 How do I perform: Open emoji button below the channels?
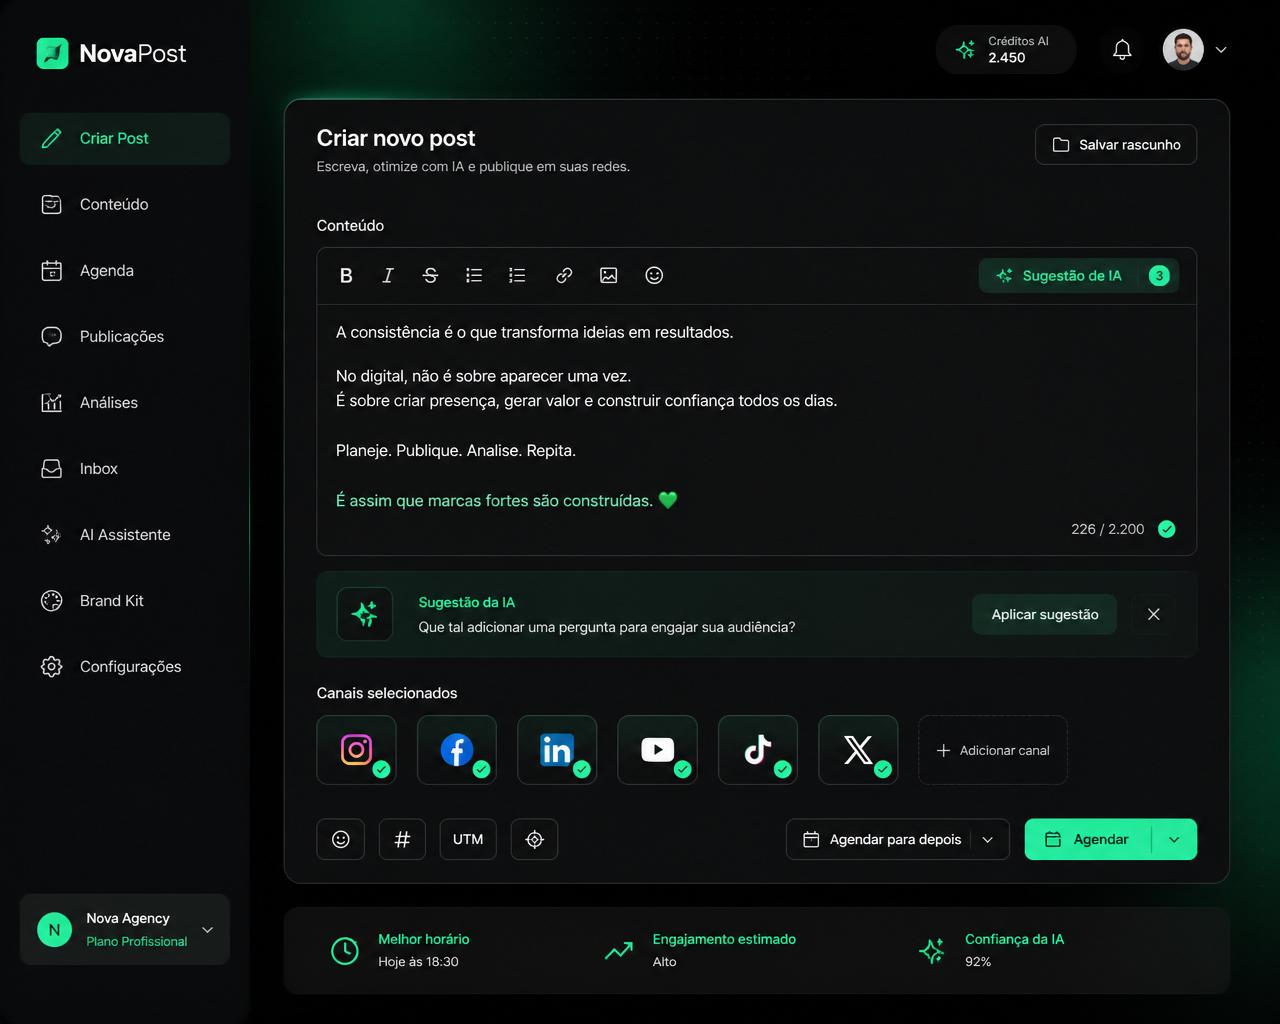(x=341, y=839)
